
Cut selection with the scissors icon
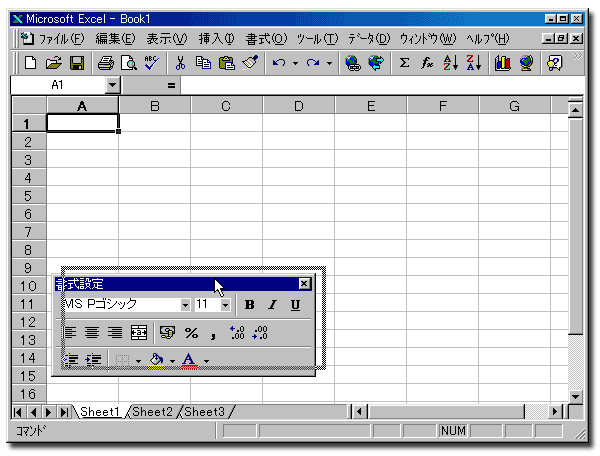(x=180, y=63)
